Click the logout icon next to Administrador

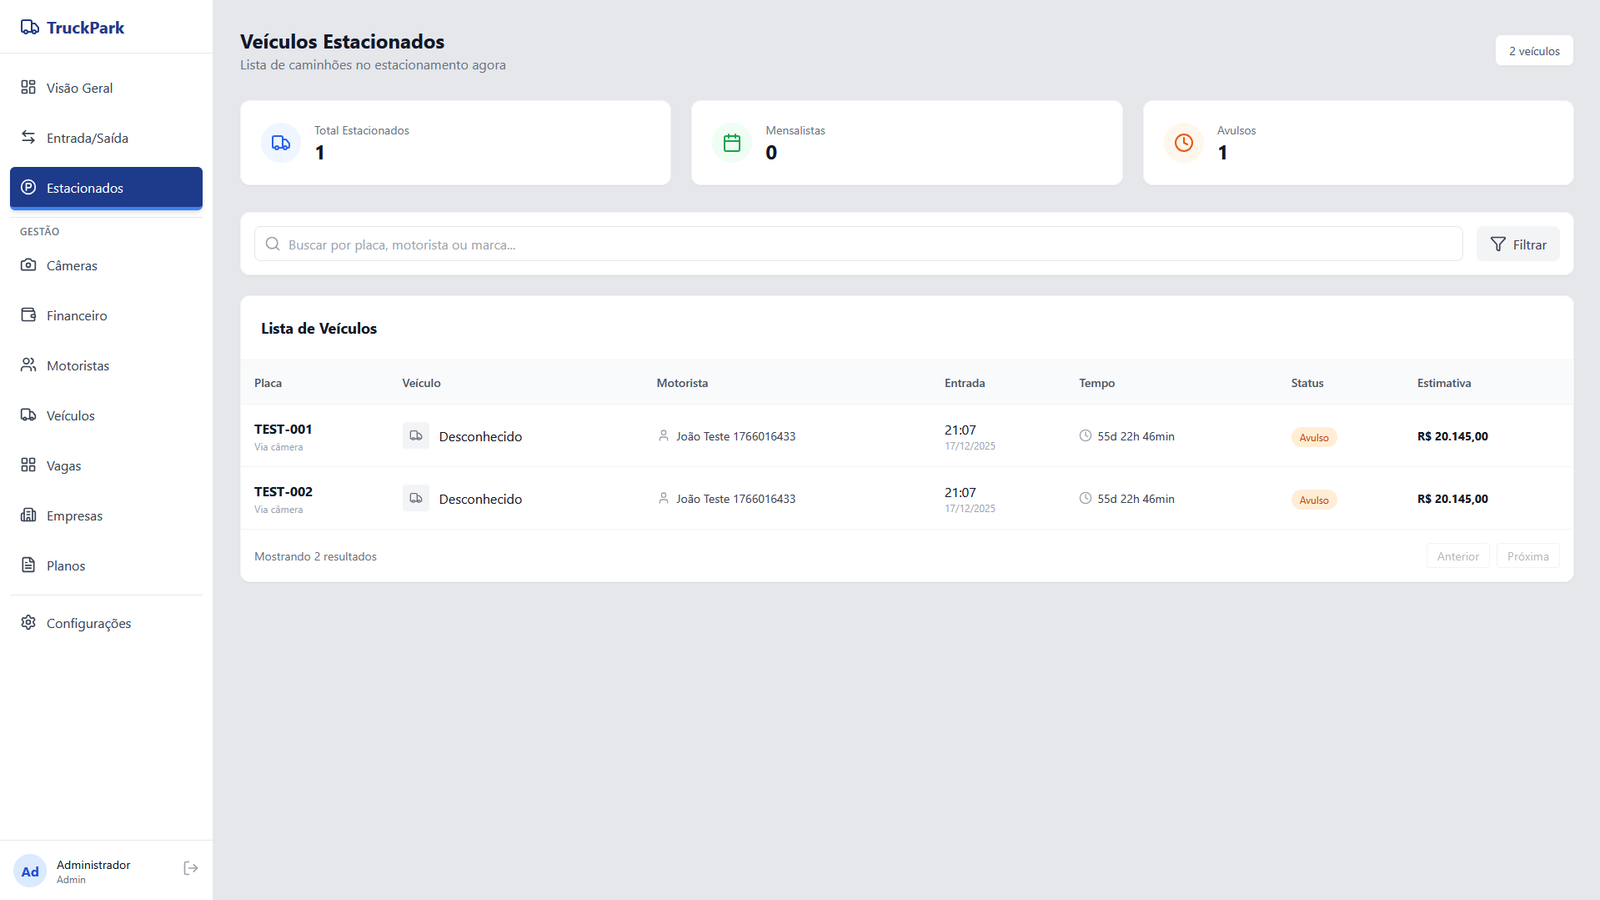pyautogui.click(x=190, y=868)
